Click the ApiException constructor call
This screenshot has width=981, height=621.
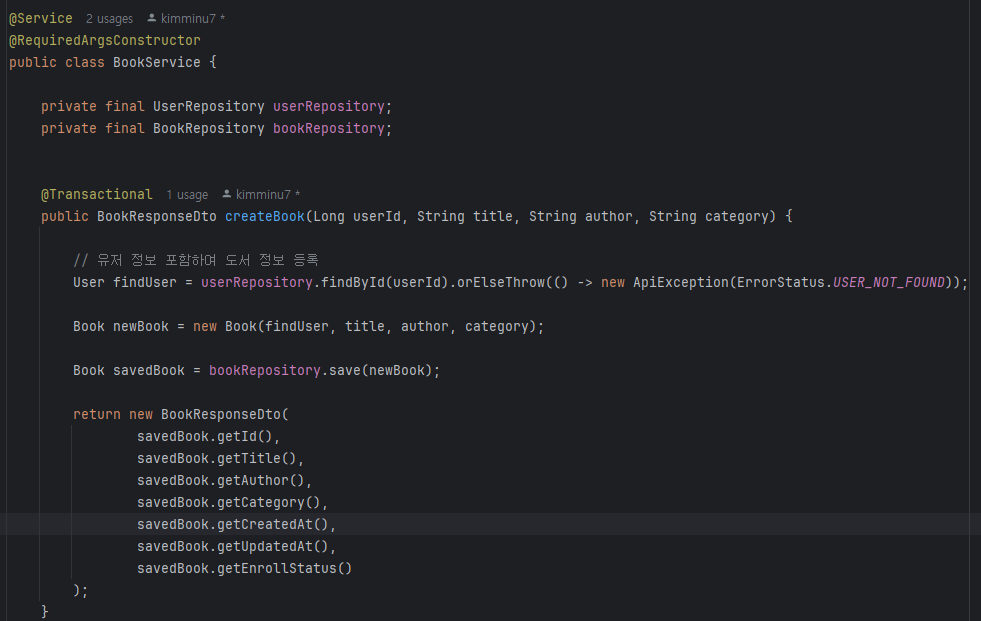(x=681, y=283)
